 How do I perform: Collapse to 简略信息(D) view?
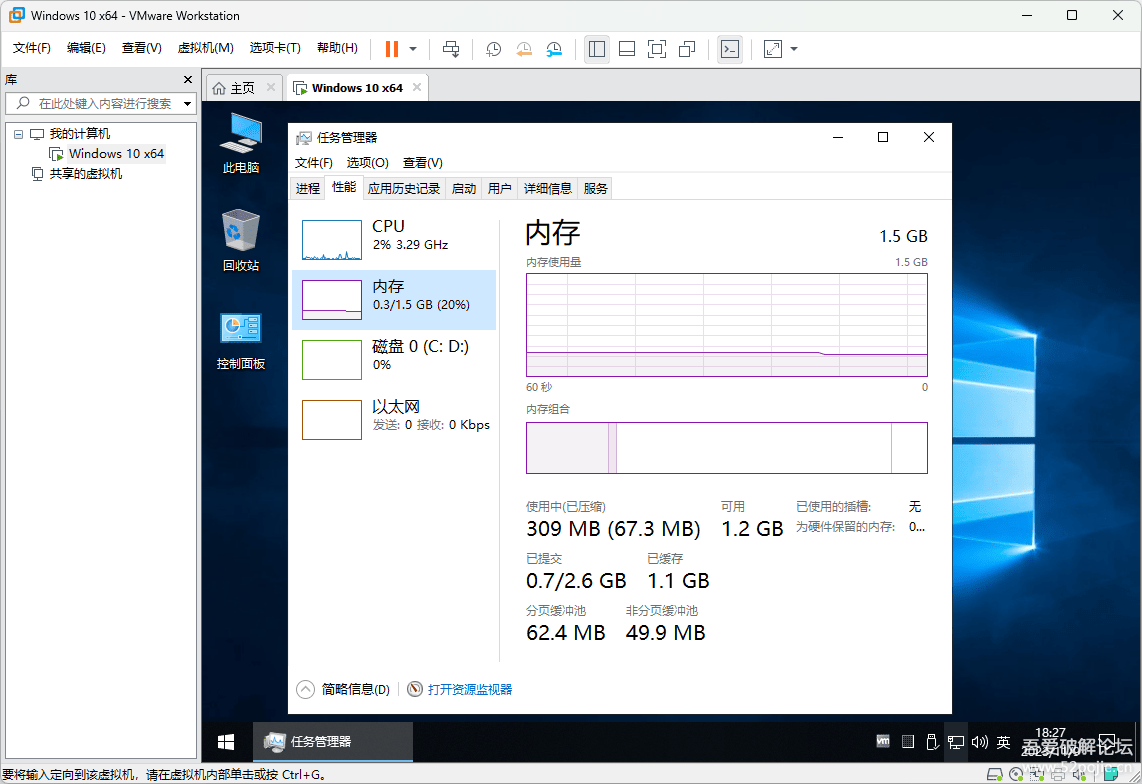click(343, 689)
